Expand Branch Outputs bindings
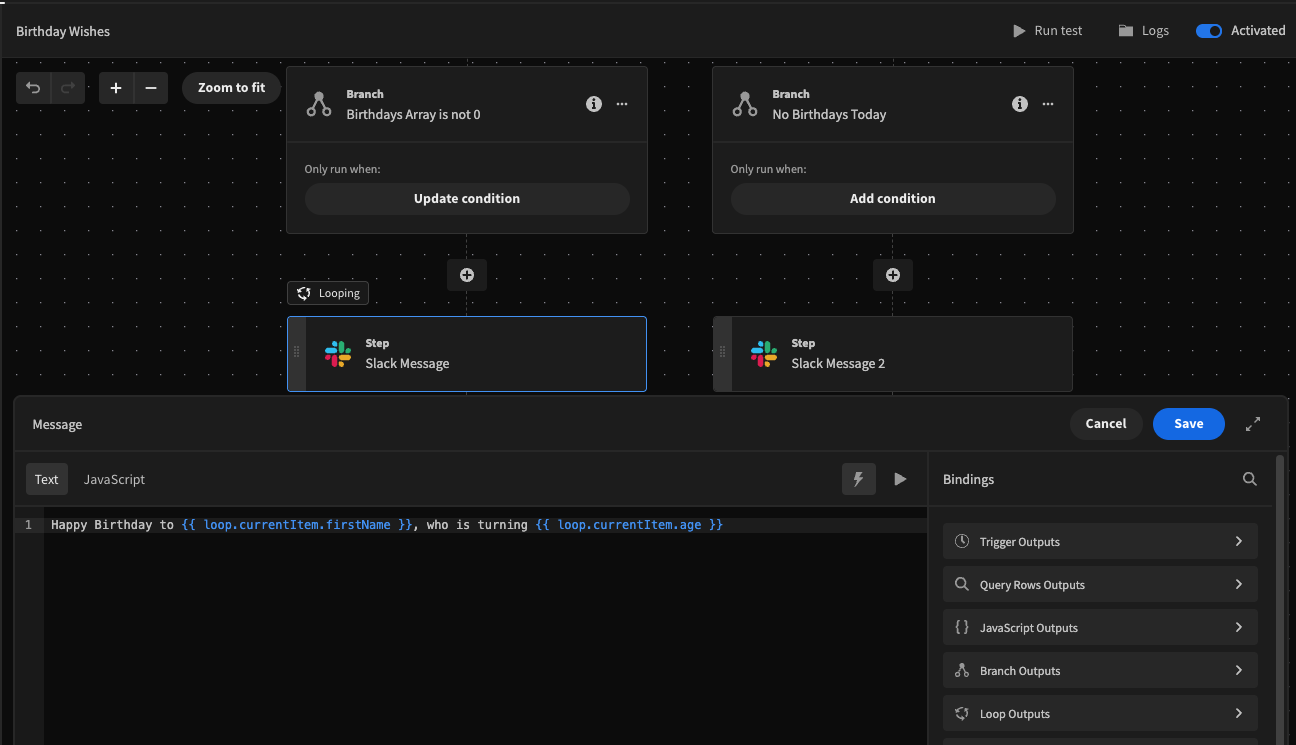The width and height of the screenshot is (1296, 745). [1100, 670]
